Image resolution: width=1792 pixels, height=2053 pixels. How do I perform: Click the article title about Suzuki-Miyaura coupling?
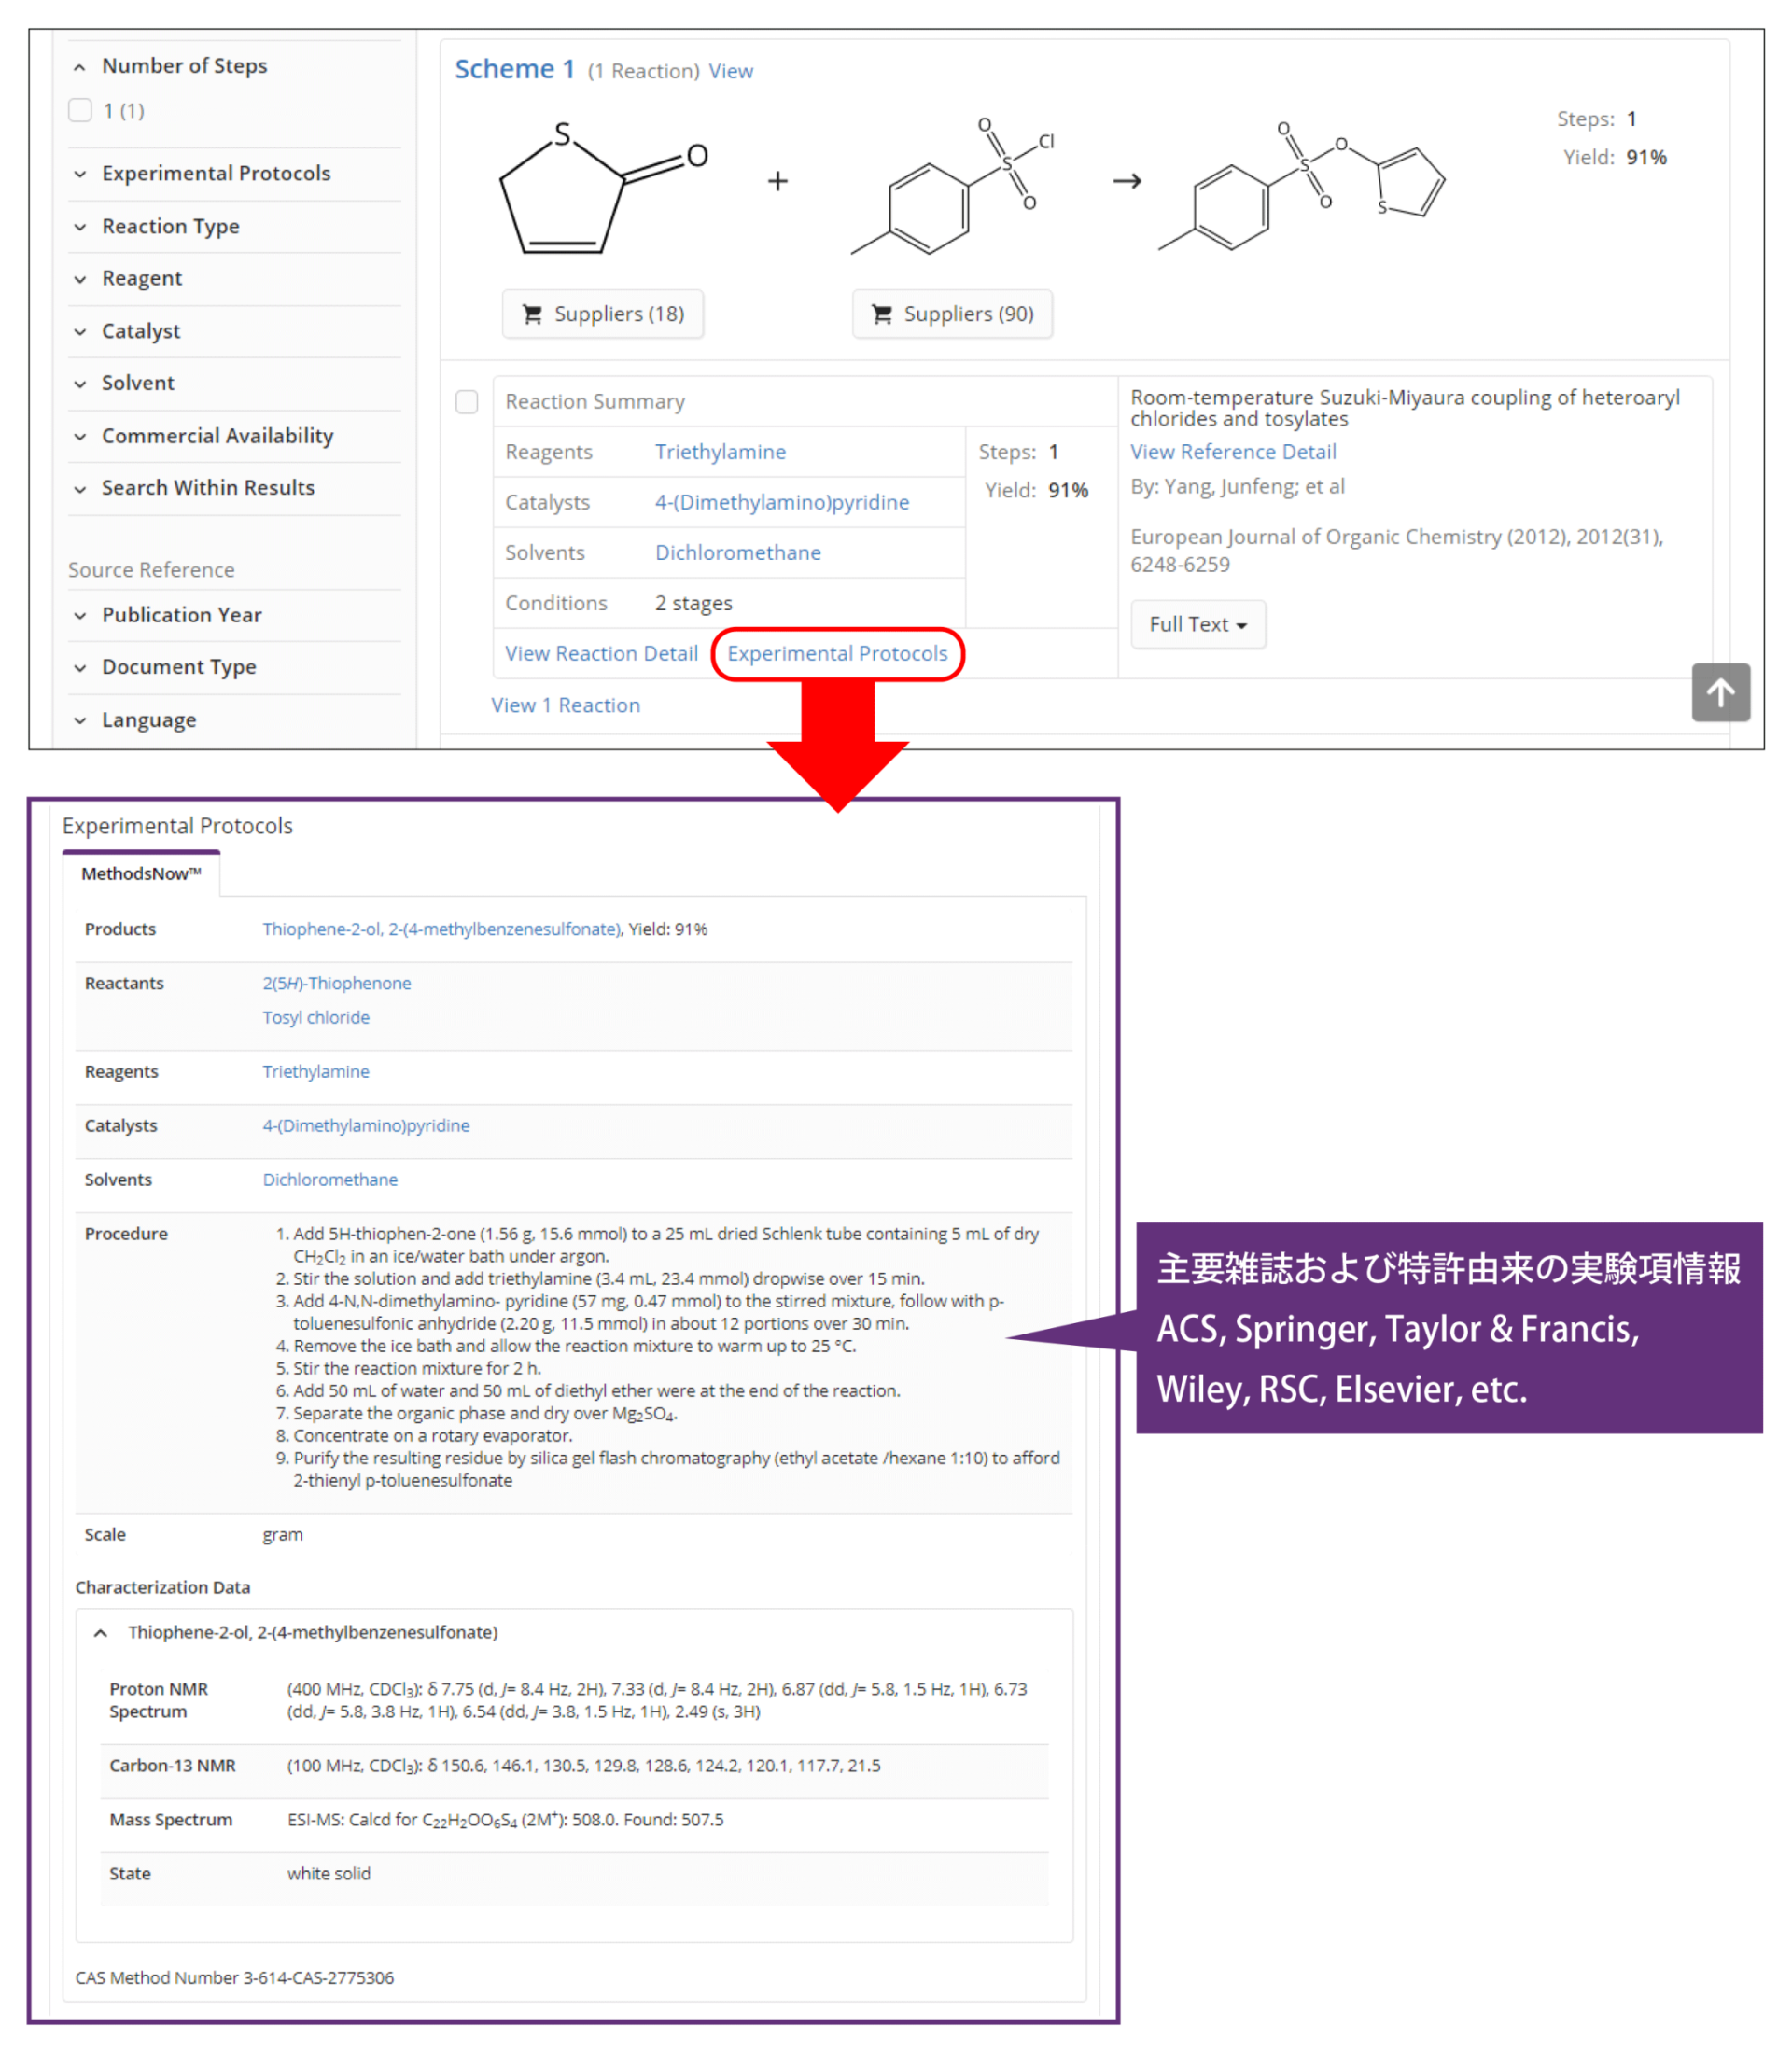click(x=1405, y=408)
